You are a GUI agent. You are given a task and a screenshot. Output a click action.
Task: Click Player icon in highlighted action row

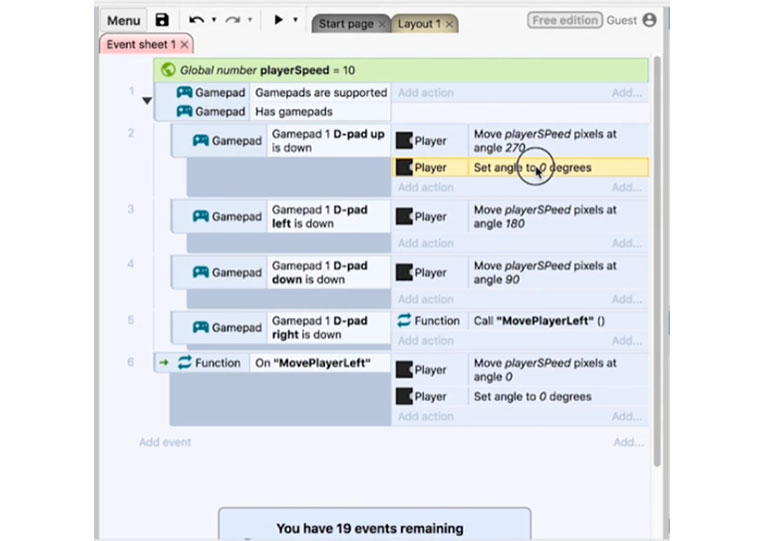(x=404, y=167)
